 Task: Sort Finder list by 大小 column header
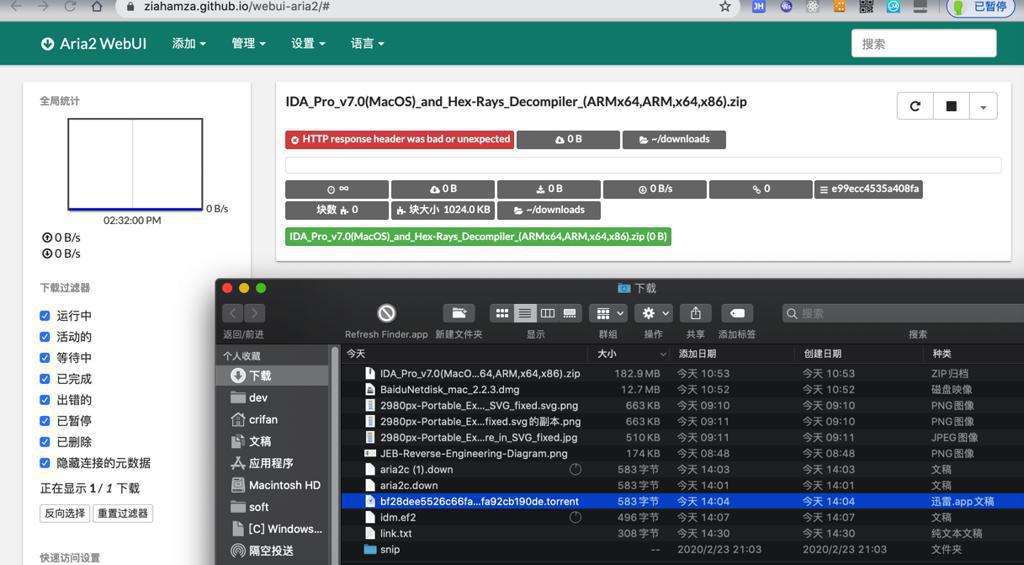[x=632, y=353]
